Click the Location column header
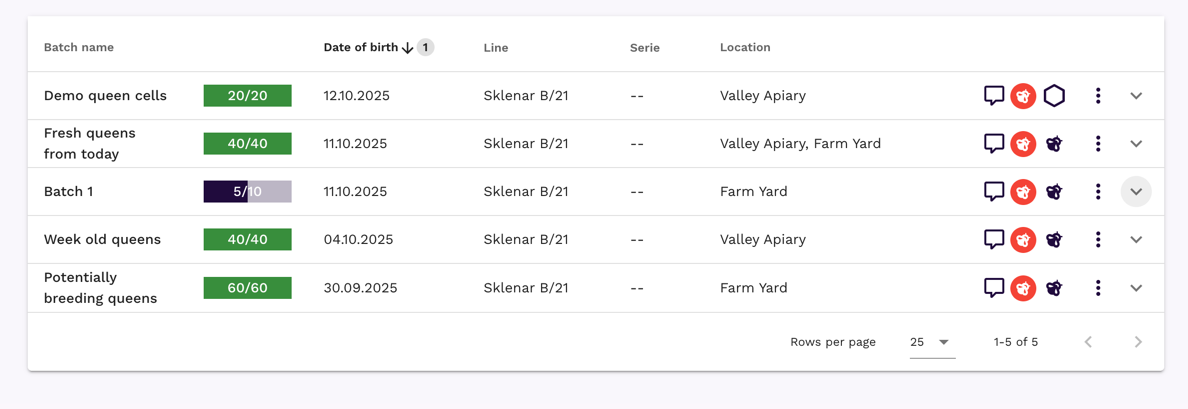Image resolution: width=1188 pixels, height=409 pixels. (745, 48)
